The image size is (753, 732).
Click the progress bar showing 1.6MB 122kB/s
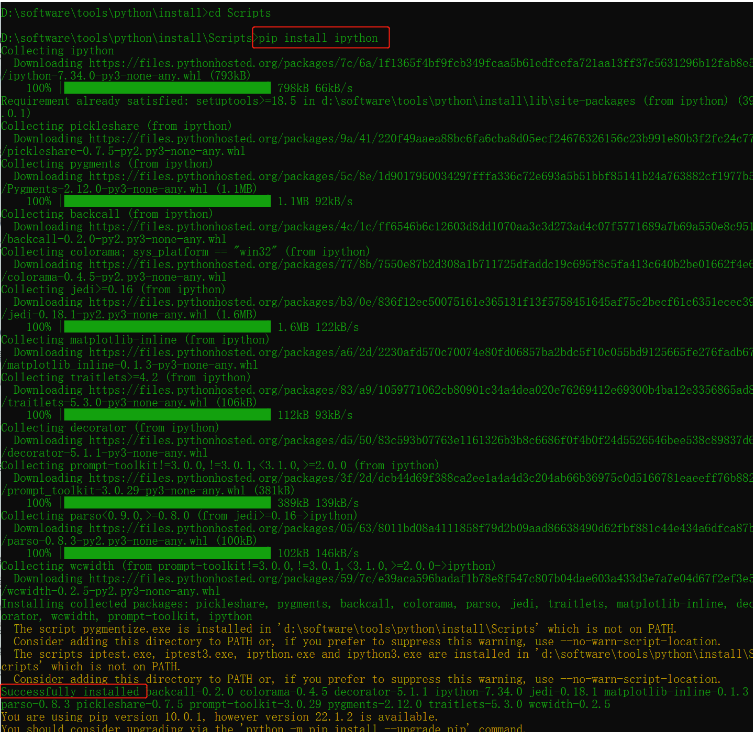167,327
